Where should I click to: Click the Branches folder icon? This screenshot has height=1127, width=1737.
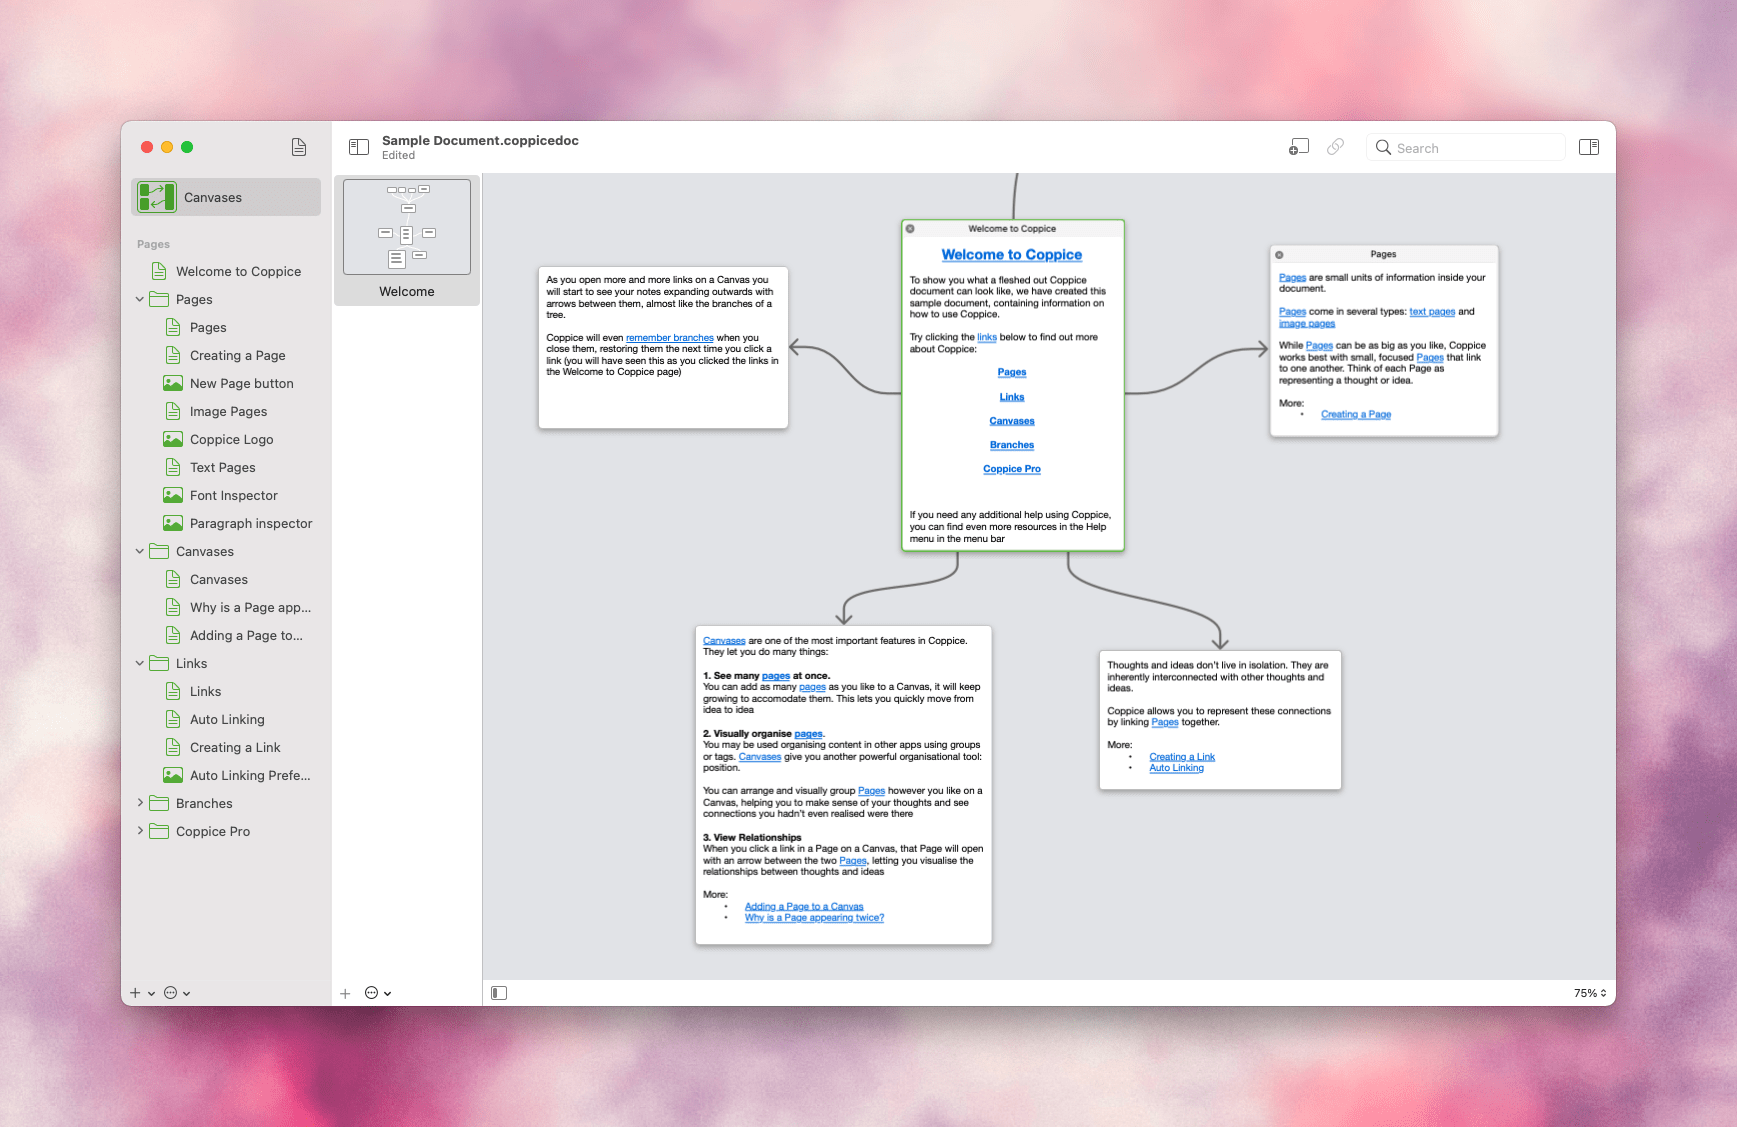click(159, 803)
